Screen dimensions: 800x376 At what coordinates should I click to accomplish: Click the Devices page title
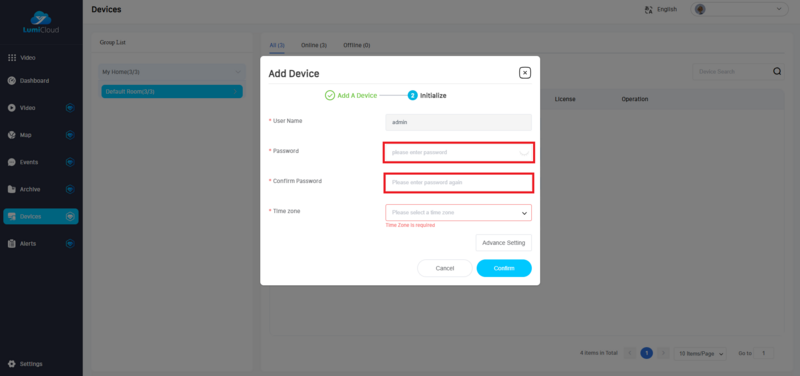tap(106, 9)
